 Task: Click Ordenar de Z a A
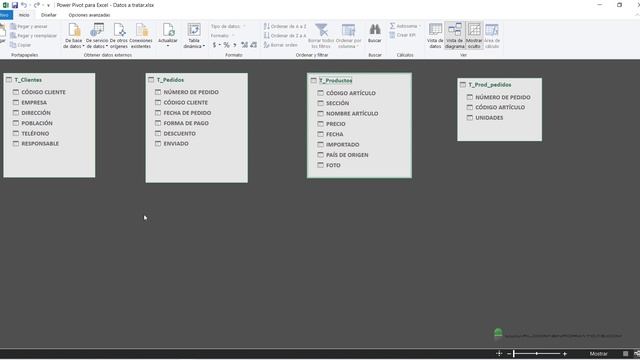[x=285, y=36]
